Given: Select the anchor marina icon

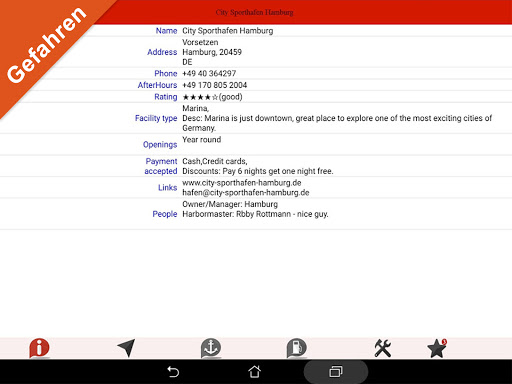Looking at the screenshot, I should point(211,348).
